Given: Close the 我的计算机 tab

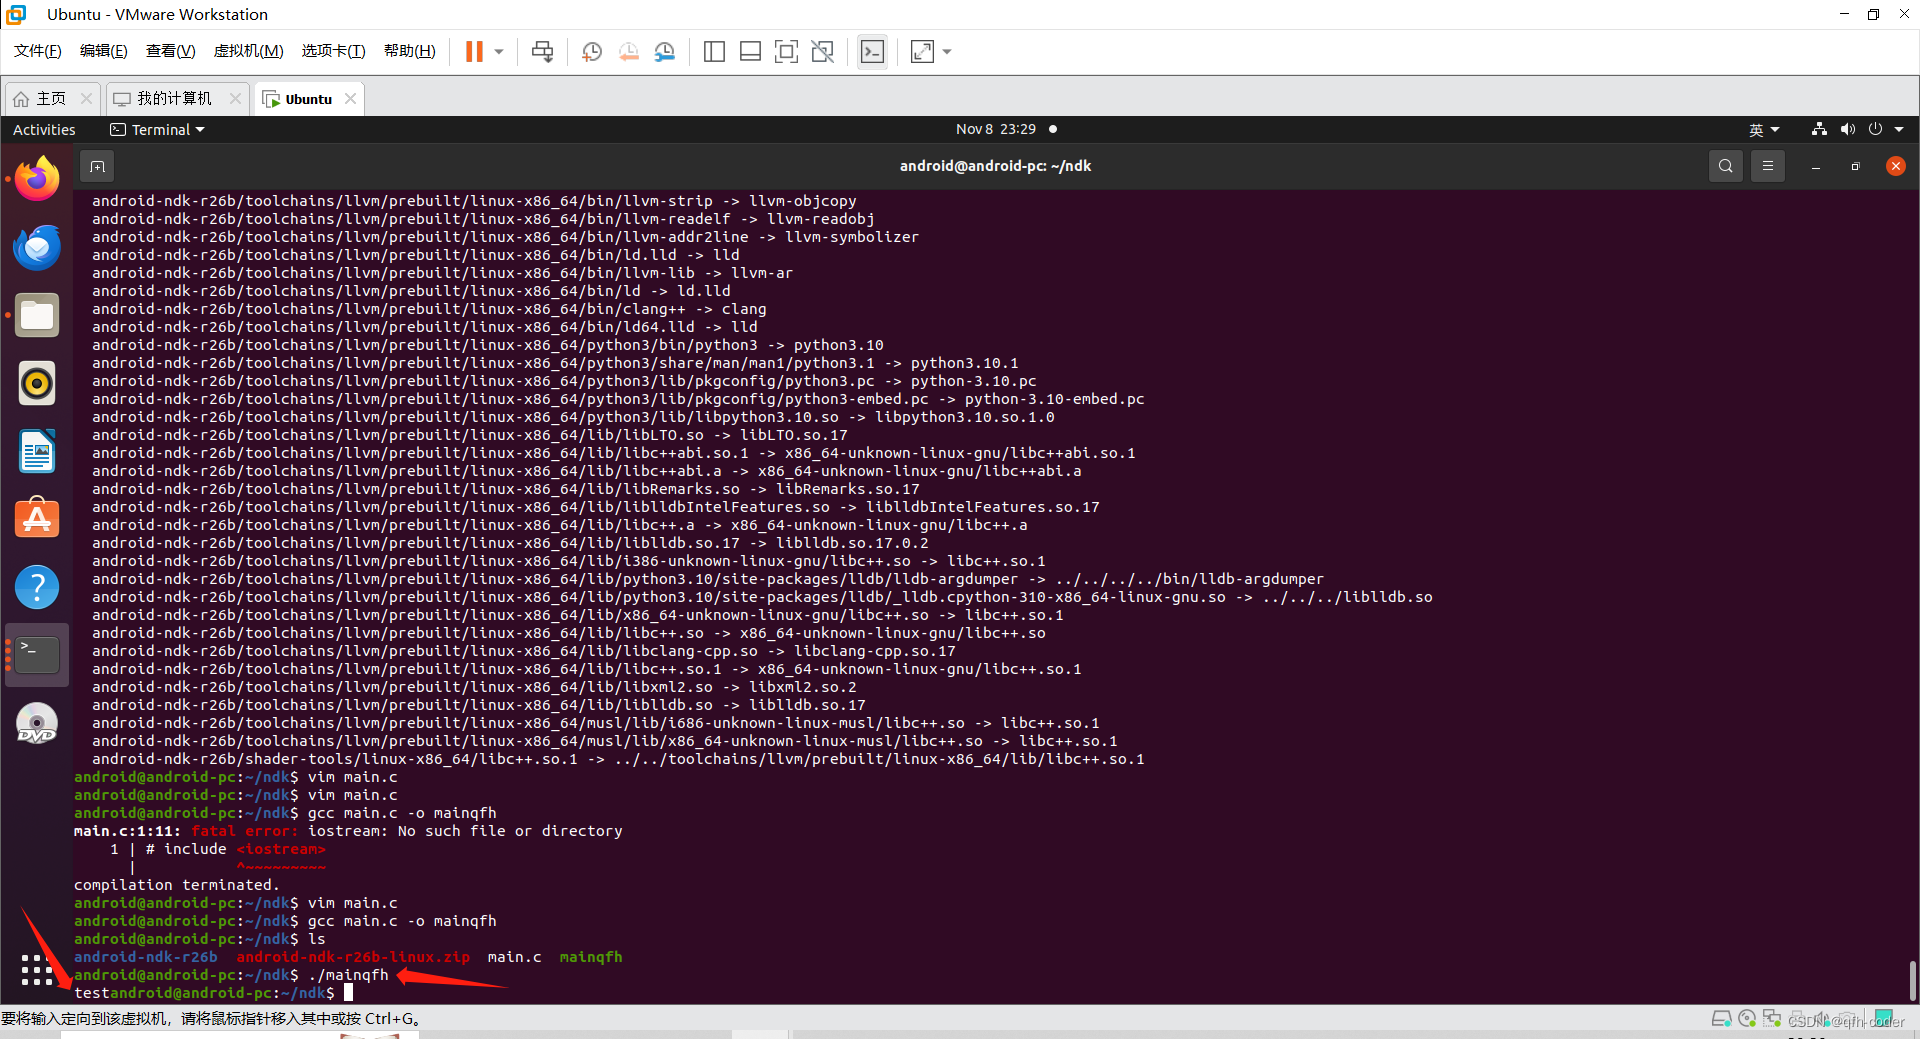Looking at the screenshot, I should coord(235,98).
